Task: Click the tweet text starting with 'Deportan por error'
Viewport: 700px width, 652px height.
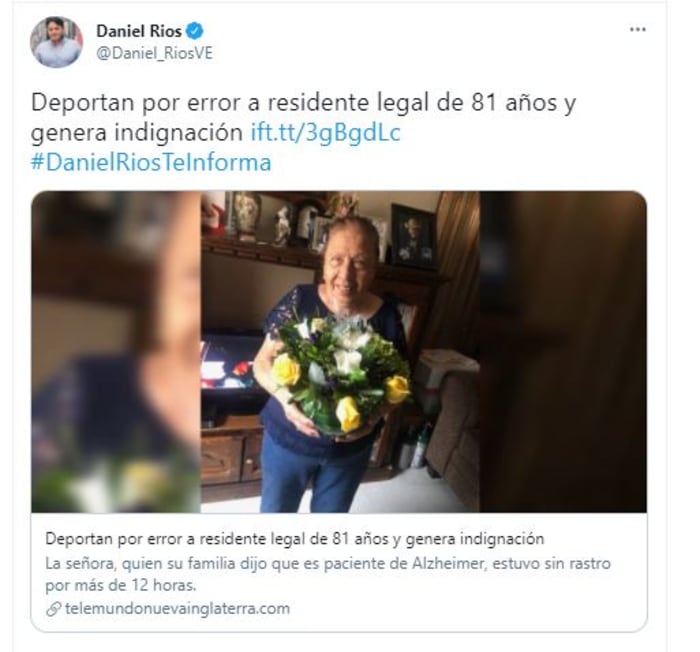Action: coord(304,117)
